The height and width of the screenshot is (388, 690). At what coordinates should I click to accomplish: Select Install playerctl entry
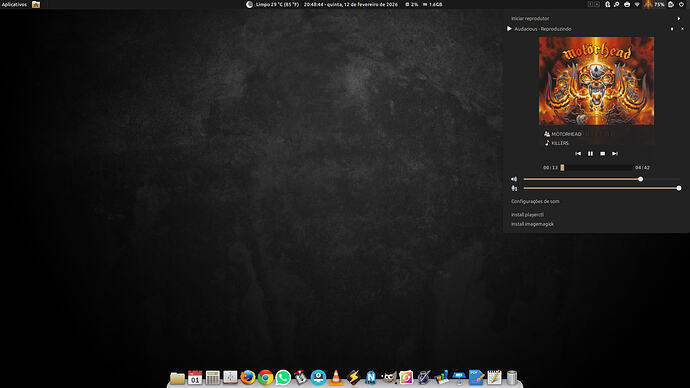coord(527,215)
